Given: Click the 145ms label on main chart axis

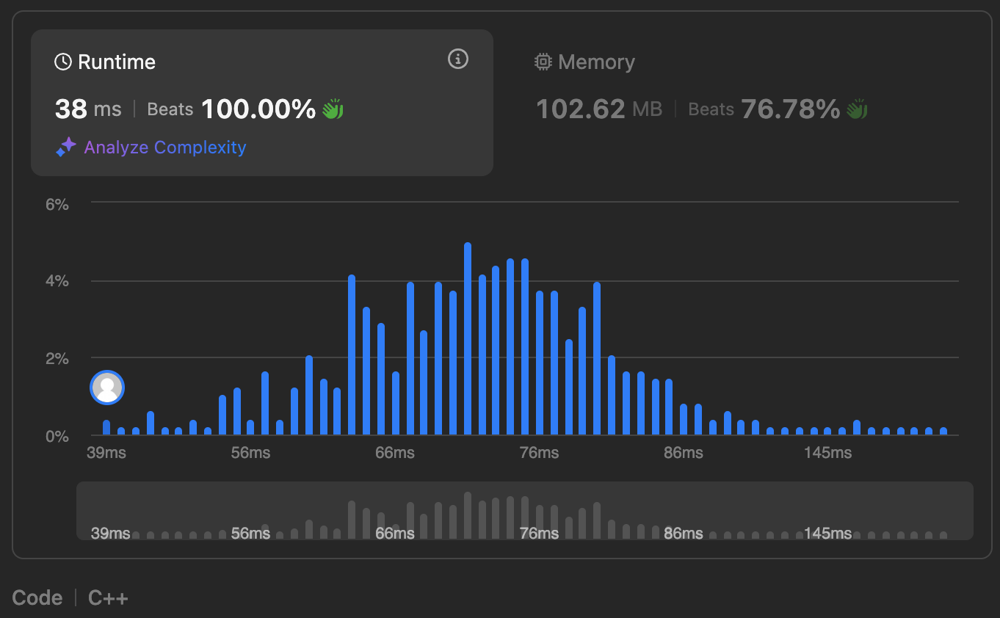Looking at the screenshot, I should pos(827,453).
